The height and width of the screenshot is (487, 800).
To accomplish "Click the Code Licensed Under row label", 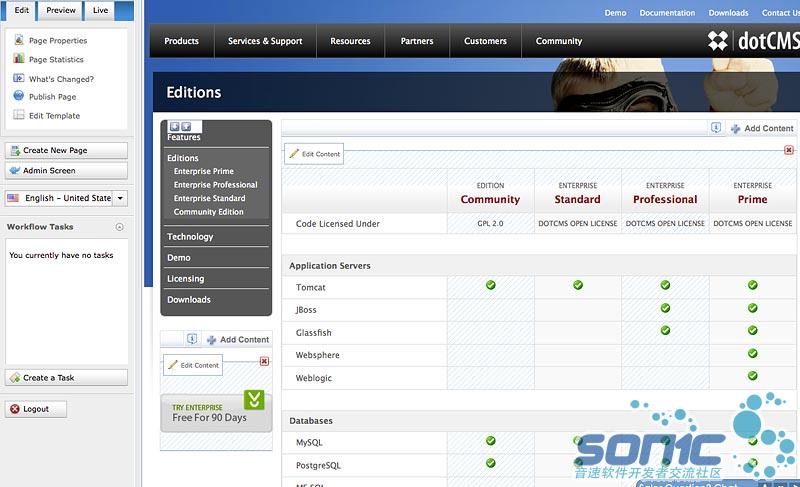I will [338, 224].
